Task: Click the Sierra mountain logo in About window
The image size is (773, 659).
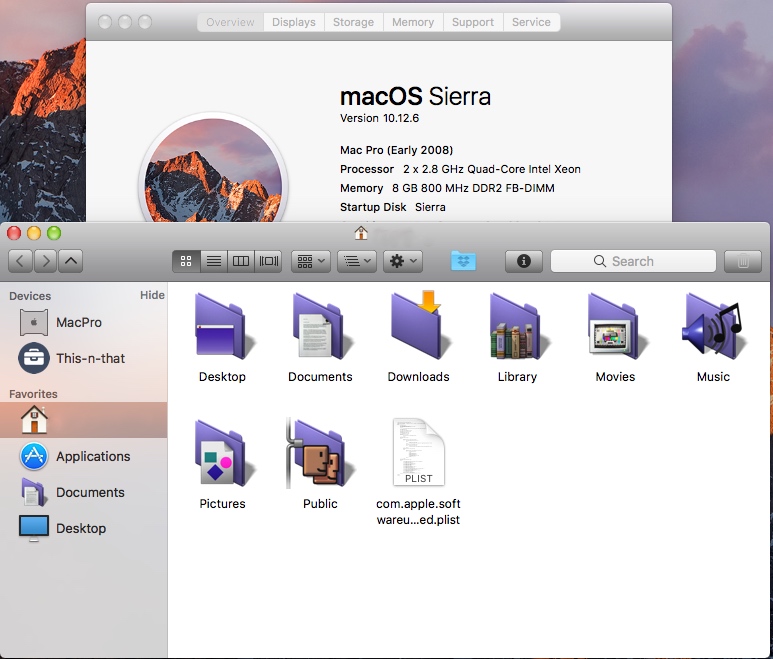Action: [x=213, y=170]
